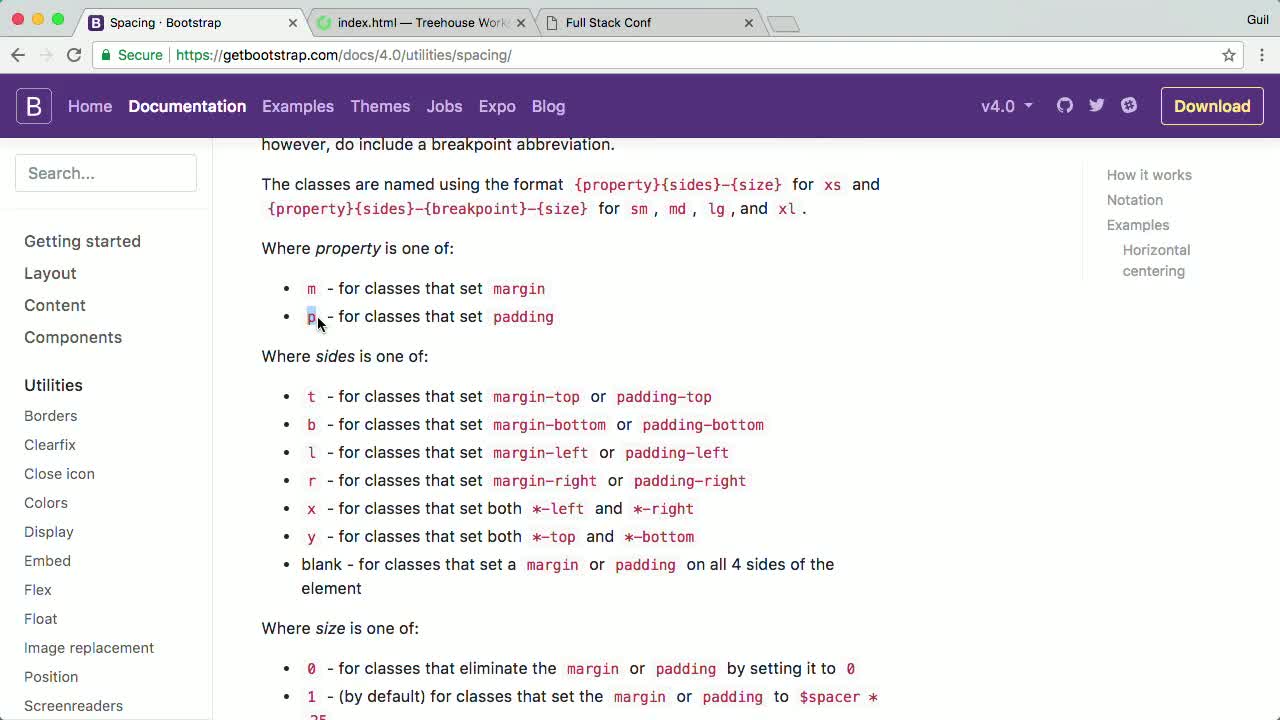1280x720 pixels.
Task: Open the Flex utilities page
Action: tap(38, 590)
